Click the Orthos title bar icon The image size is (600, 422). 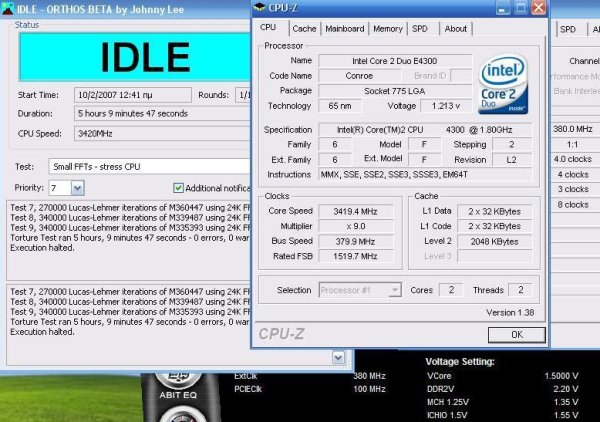pos(7,9)
